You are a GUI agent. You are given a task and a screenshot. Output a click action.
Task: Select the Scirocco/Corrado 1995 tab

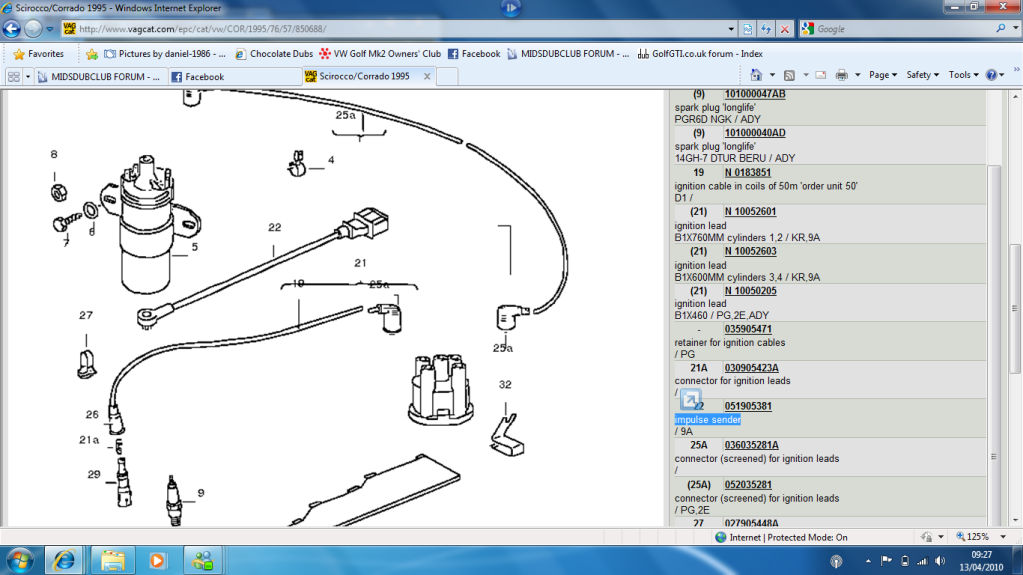coord(363,76)
